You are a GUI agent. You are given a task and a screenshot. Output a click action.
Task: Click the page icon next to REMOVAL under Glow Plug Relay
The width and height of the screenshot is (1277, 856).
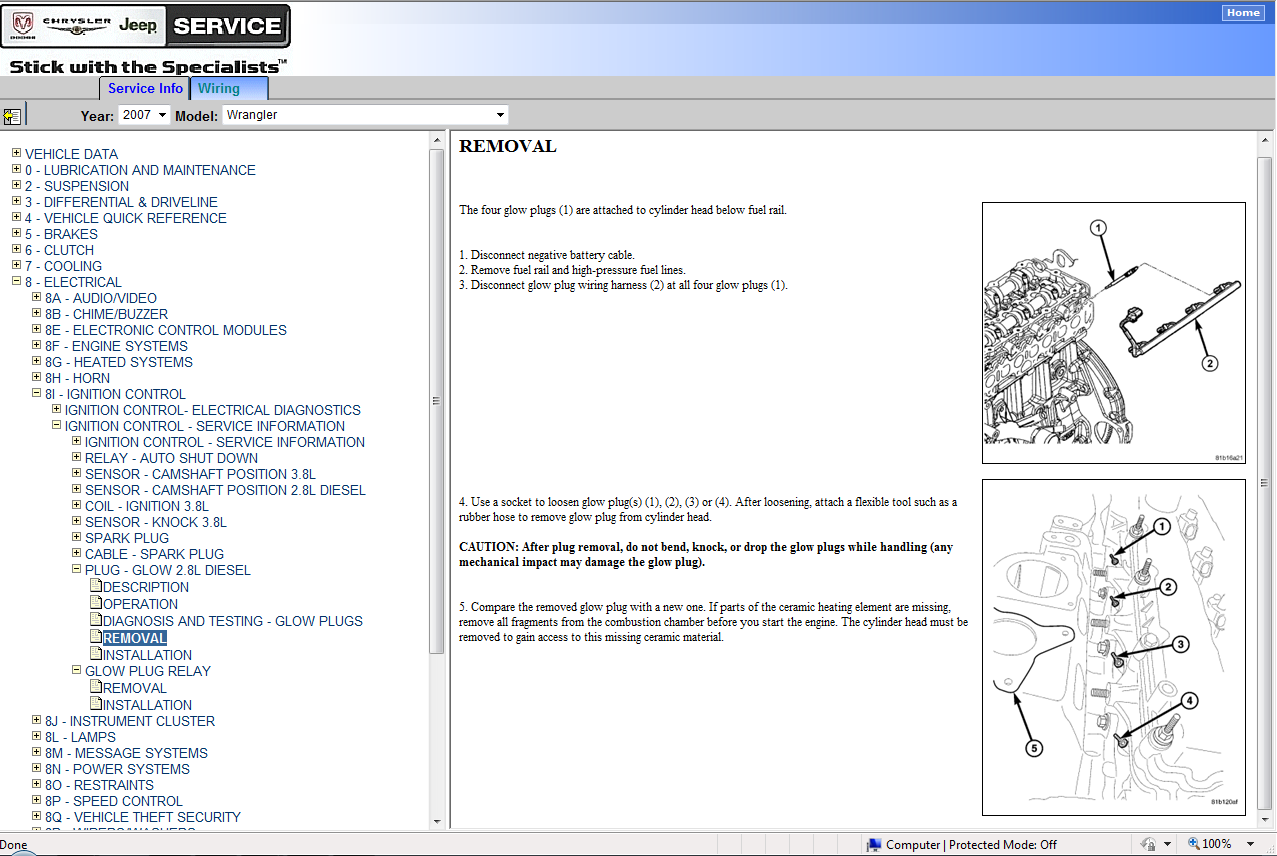pyautogui.click(x=96, y=688)
